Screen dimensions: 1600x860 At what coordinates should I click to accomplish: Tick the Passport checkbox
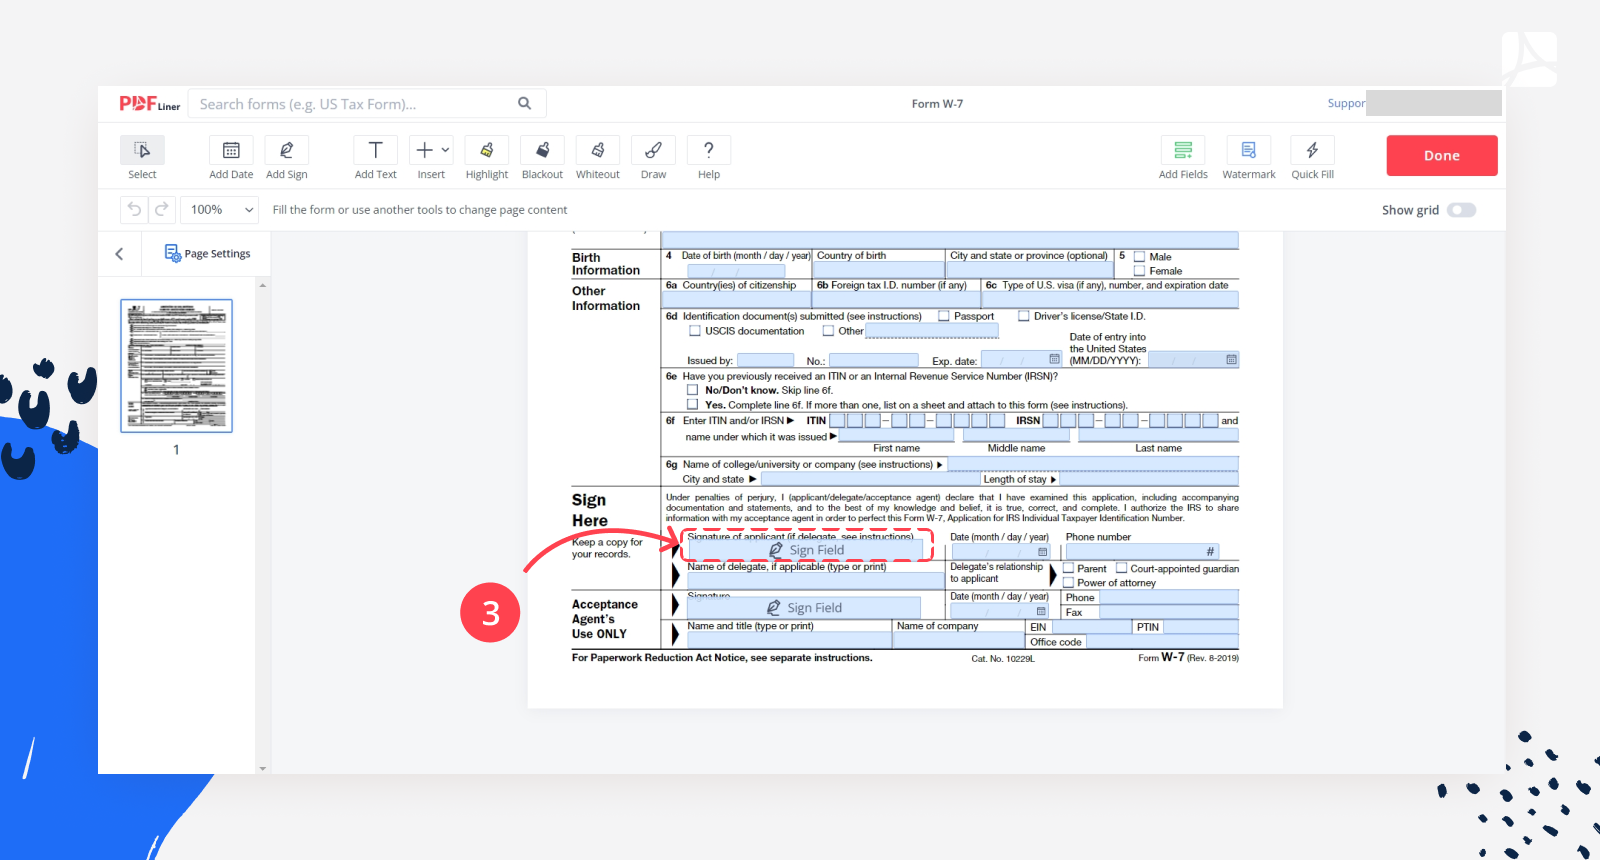pos(944,316)
